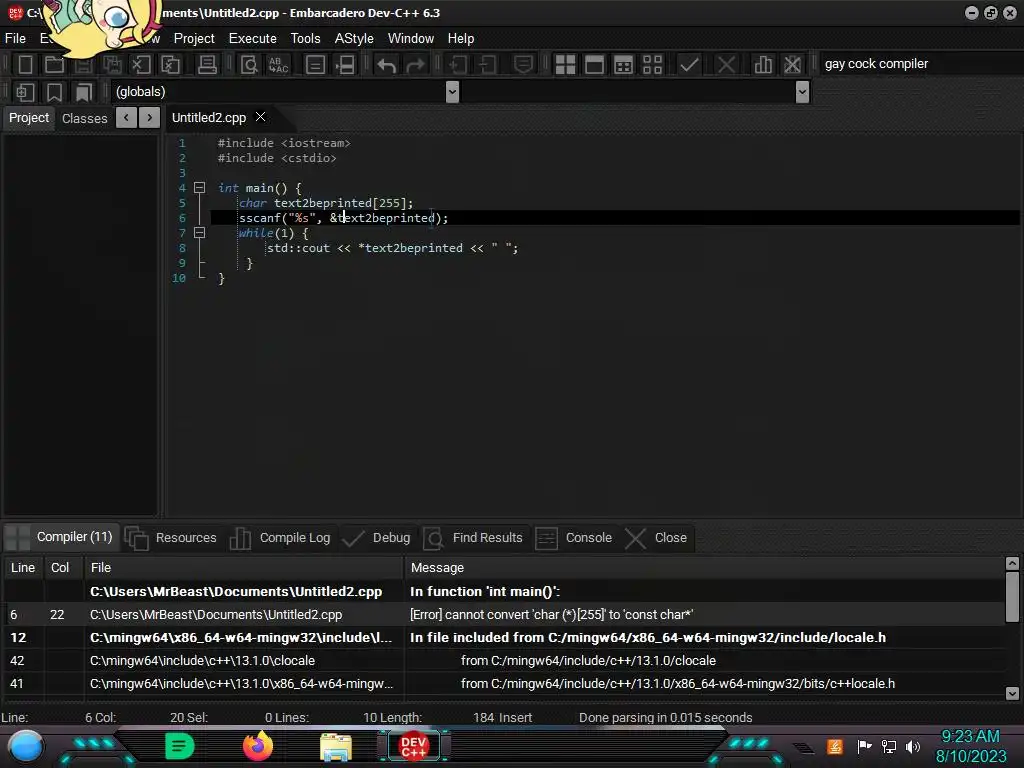Click the Redo arrow icon

tap(415, 64)
